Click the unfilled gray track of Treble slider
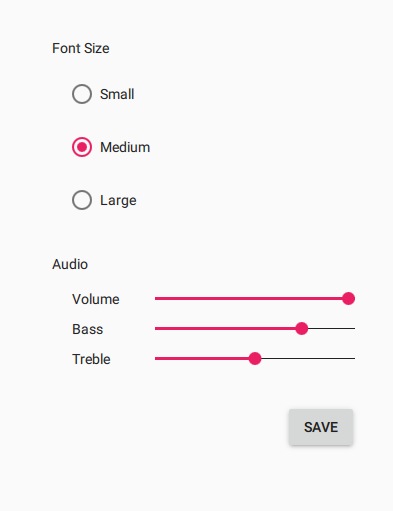This screenshot has height=511, width=393. [308, 358]
